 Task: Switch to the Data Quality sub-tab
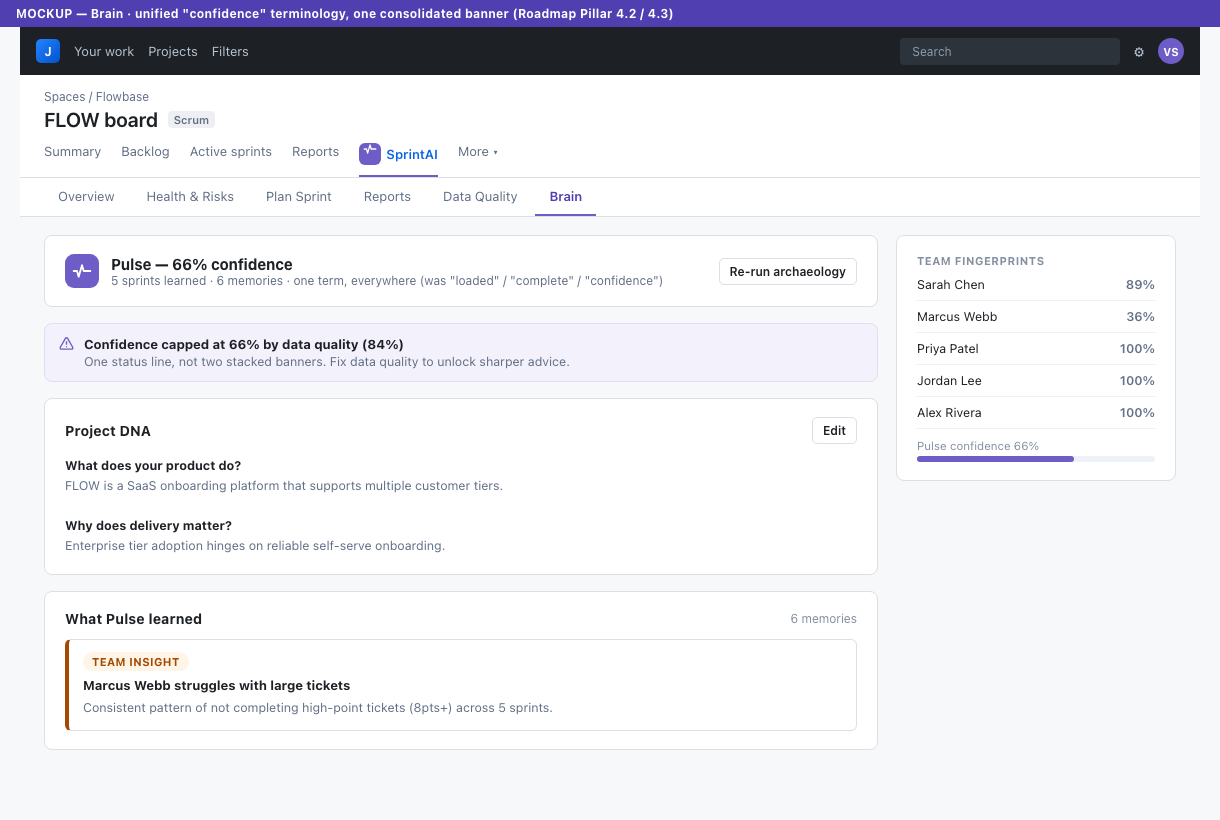click(x=480, y=197)
